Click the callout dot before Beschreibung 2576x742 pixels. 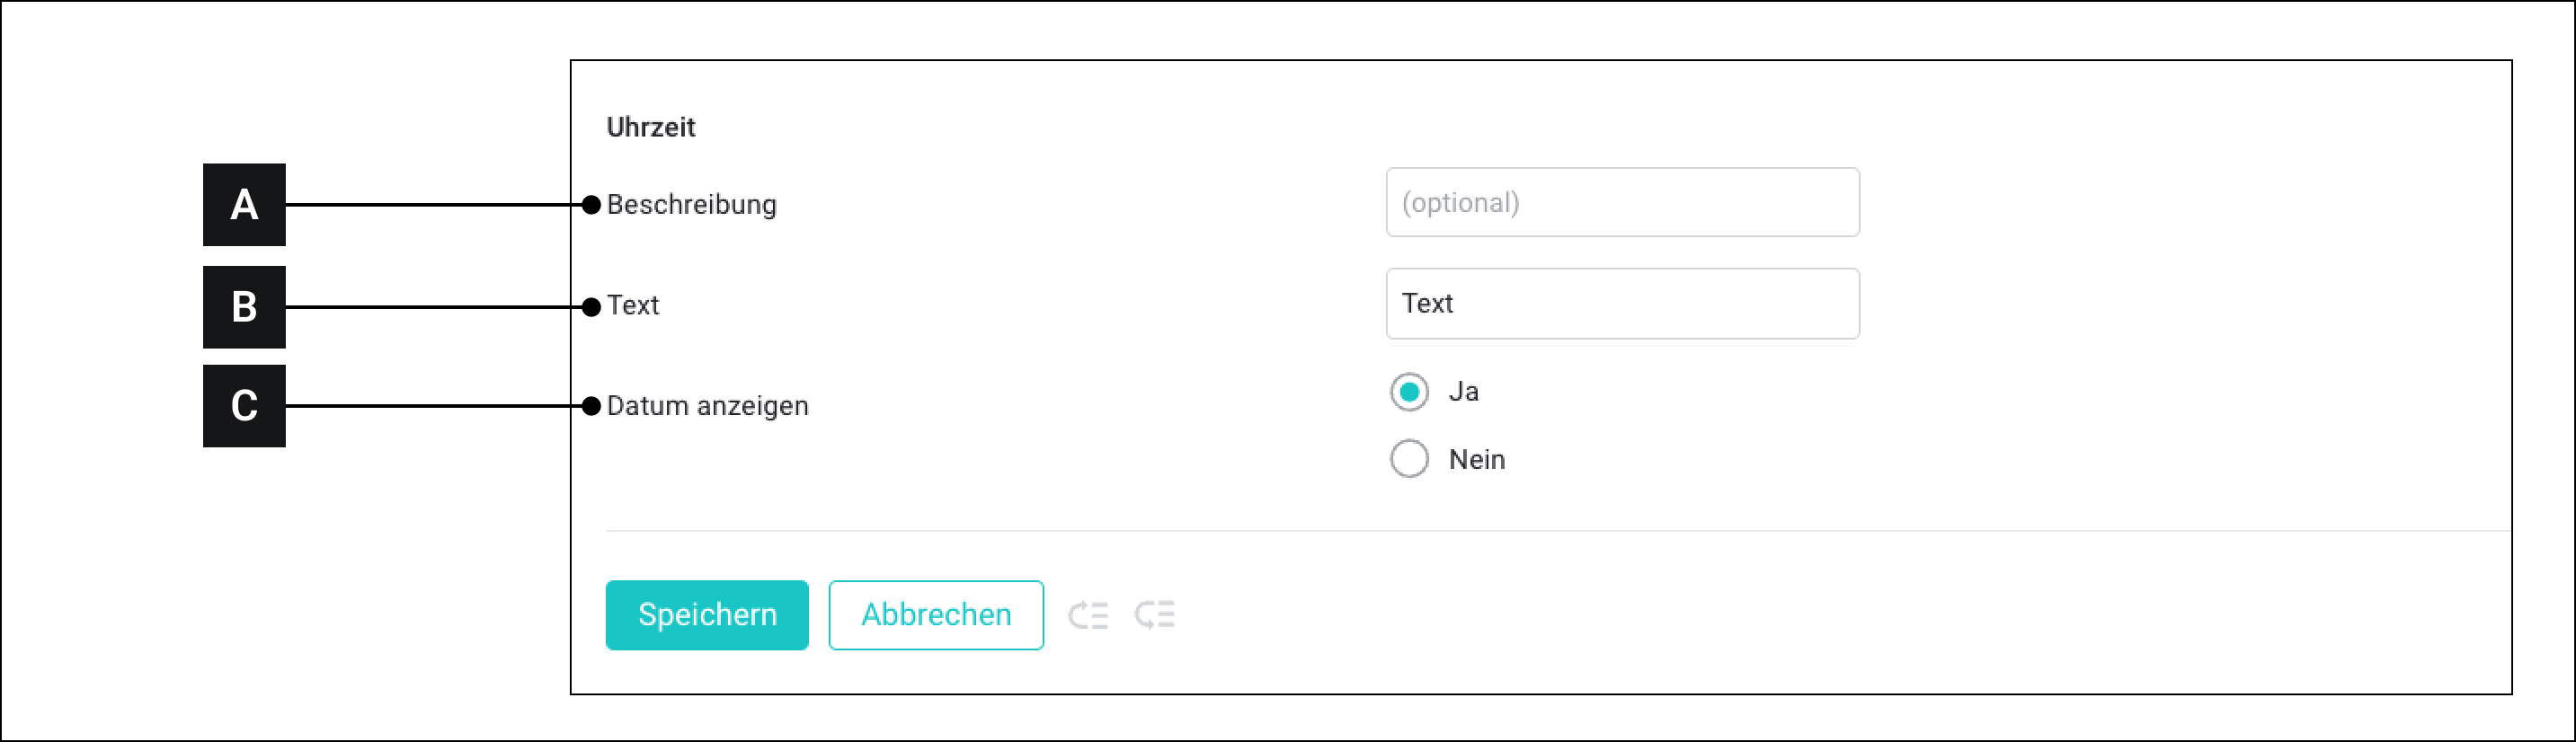(x=591, y=205)
